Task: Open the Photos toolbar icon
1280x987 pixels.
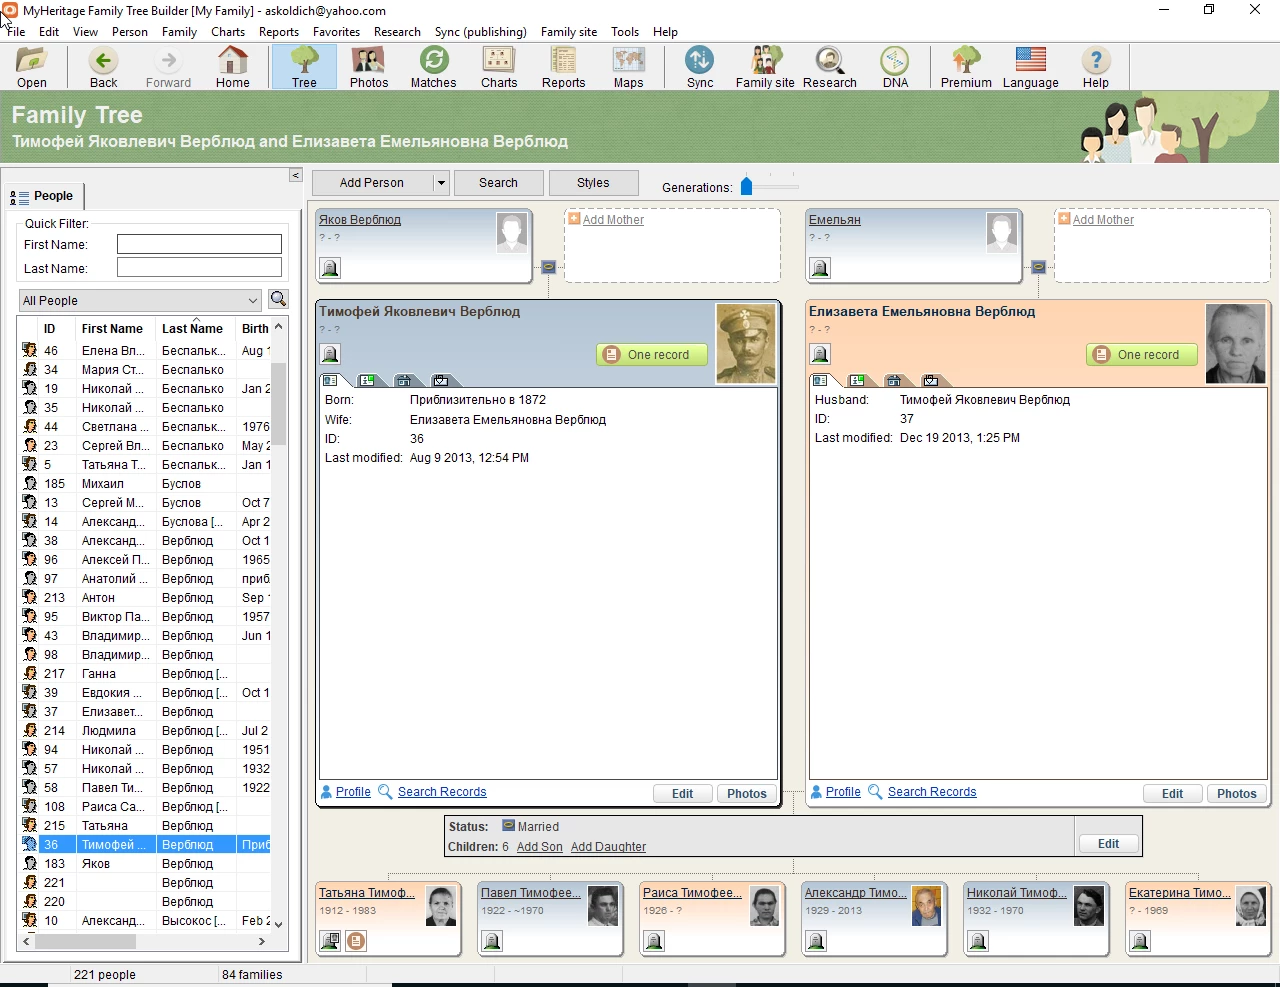Action: coord(368,66)
